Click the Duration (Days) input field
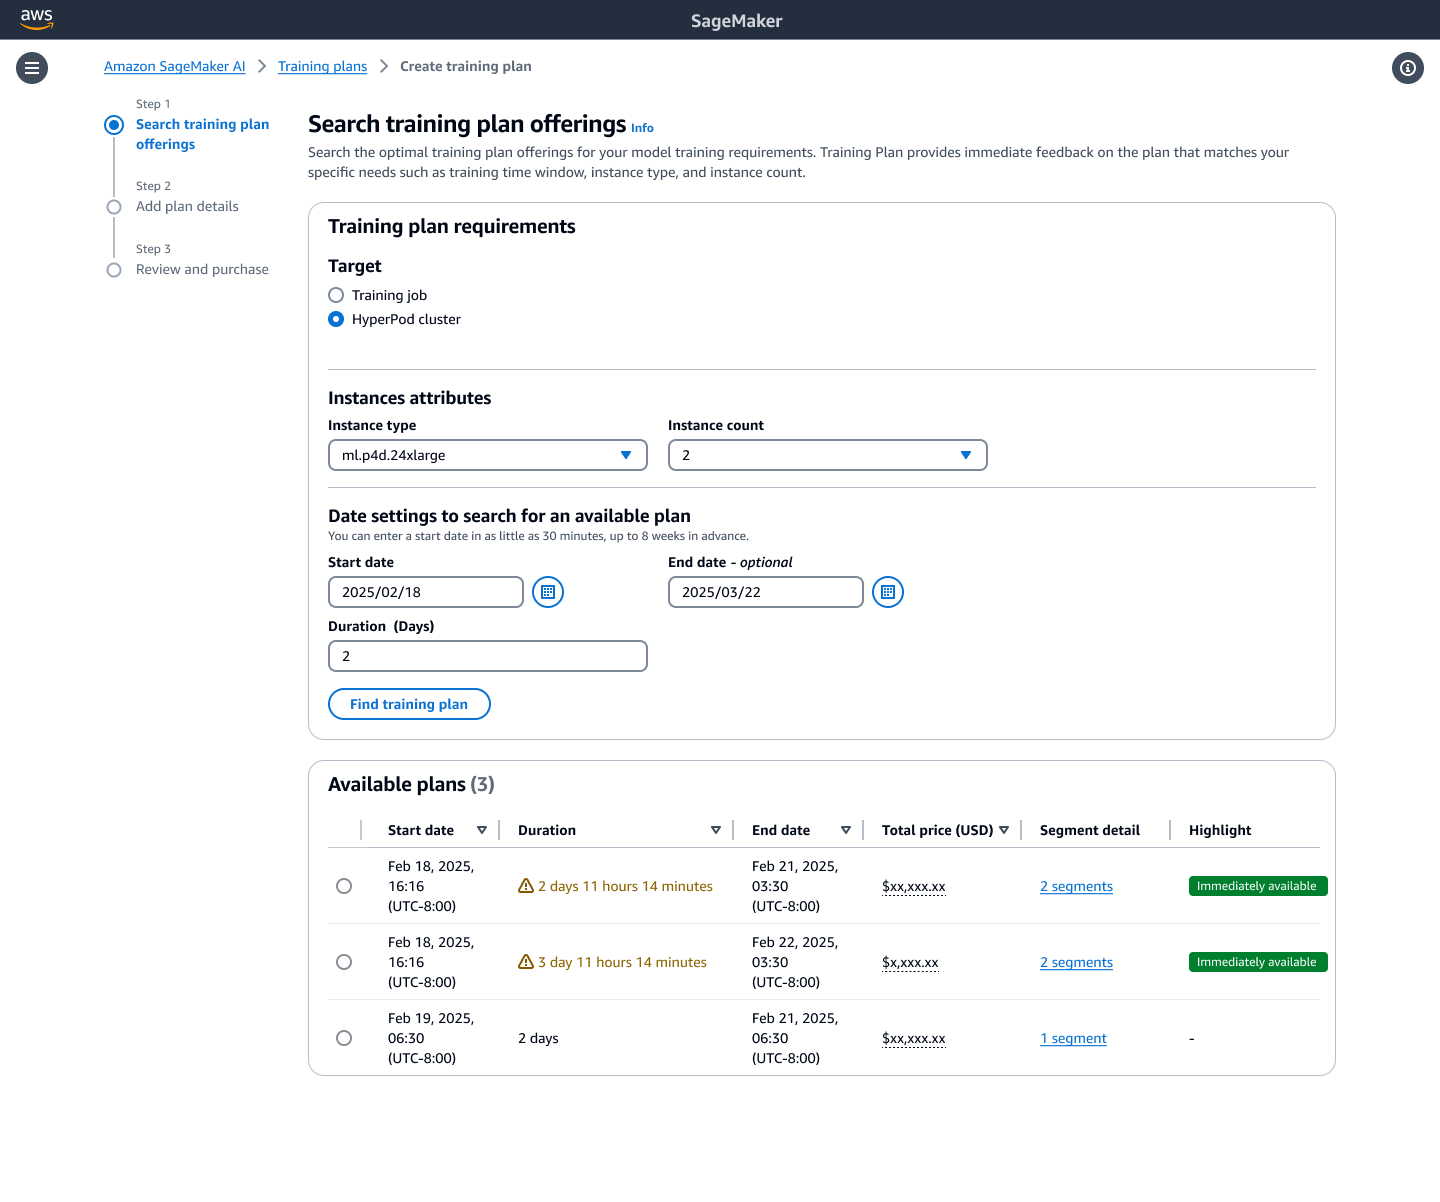Image resolution: width=1440 pixels, height=1202 pixels. [x=488, y=656]
